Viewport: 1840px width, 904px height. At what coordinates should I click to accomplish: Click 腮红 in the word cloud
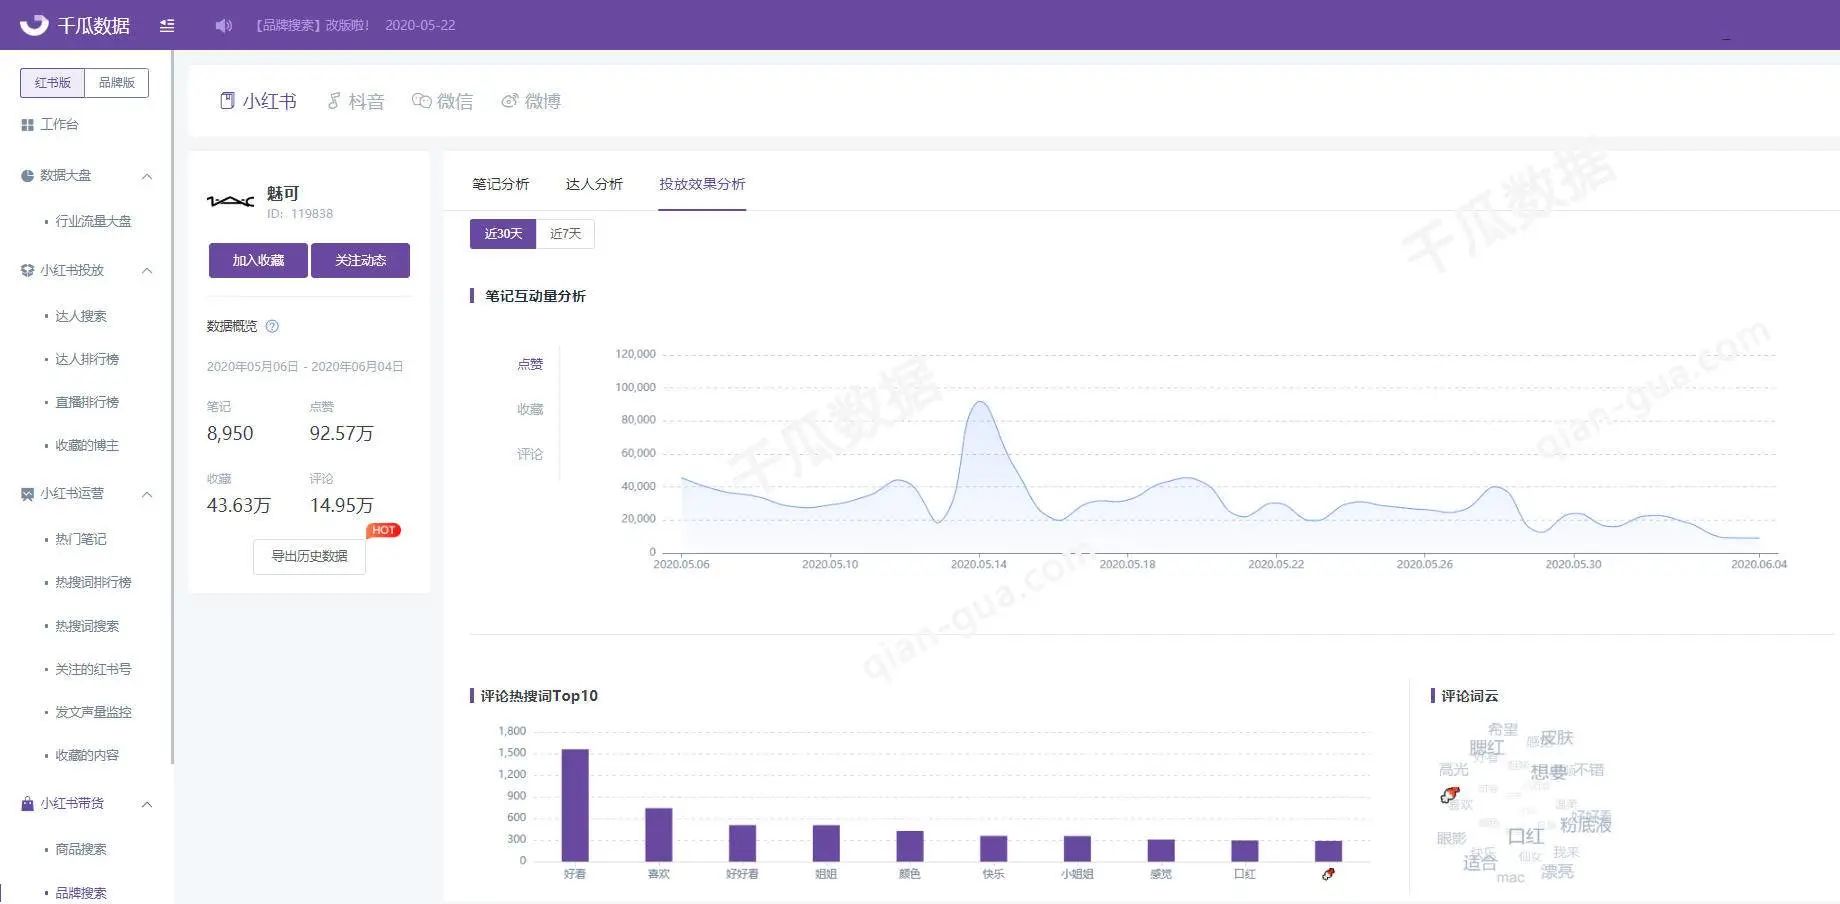[1487, 747]
